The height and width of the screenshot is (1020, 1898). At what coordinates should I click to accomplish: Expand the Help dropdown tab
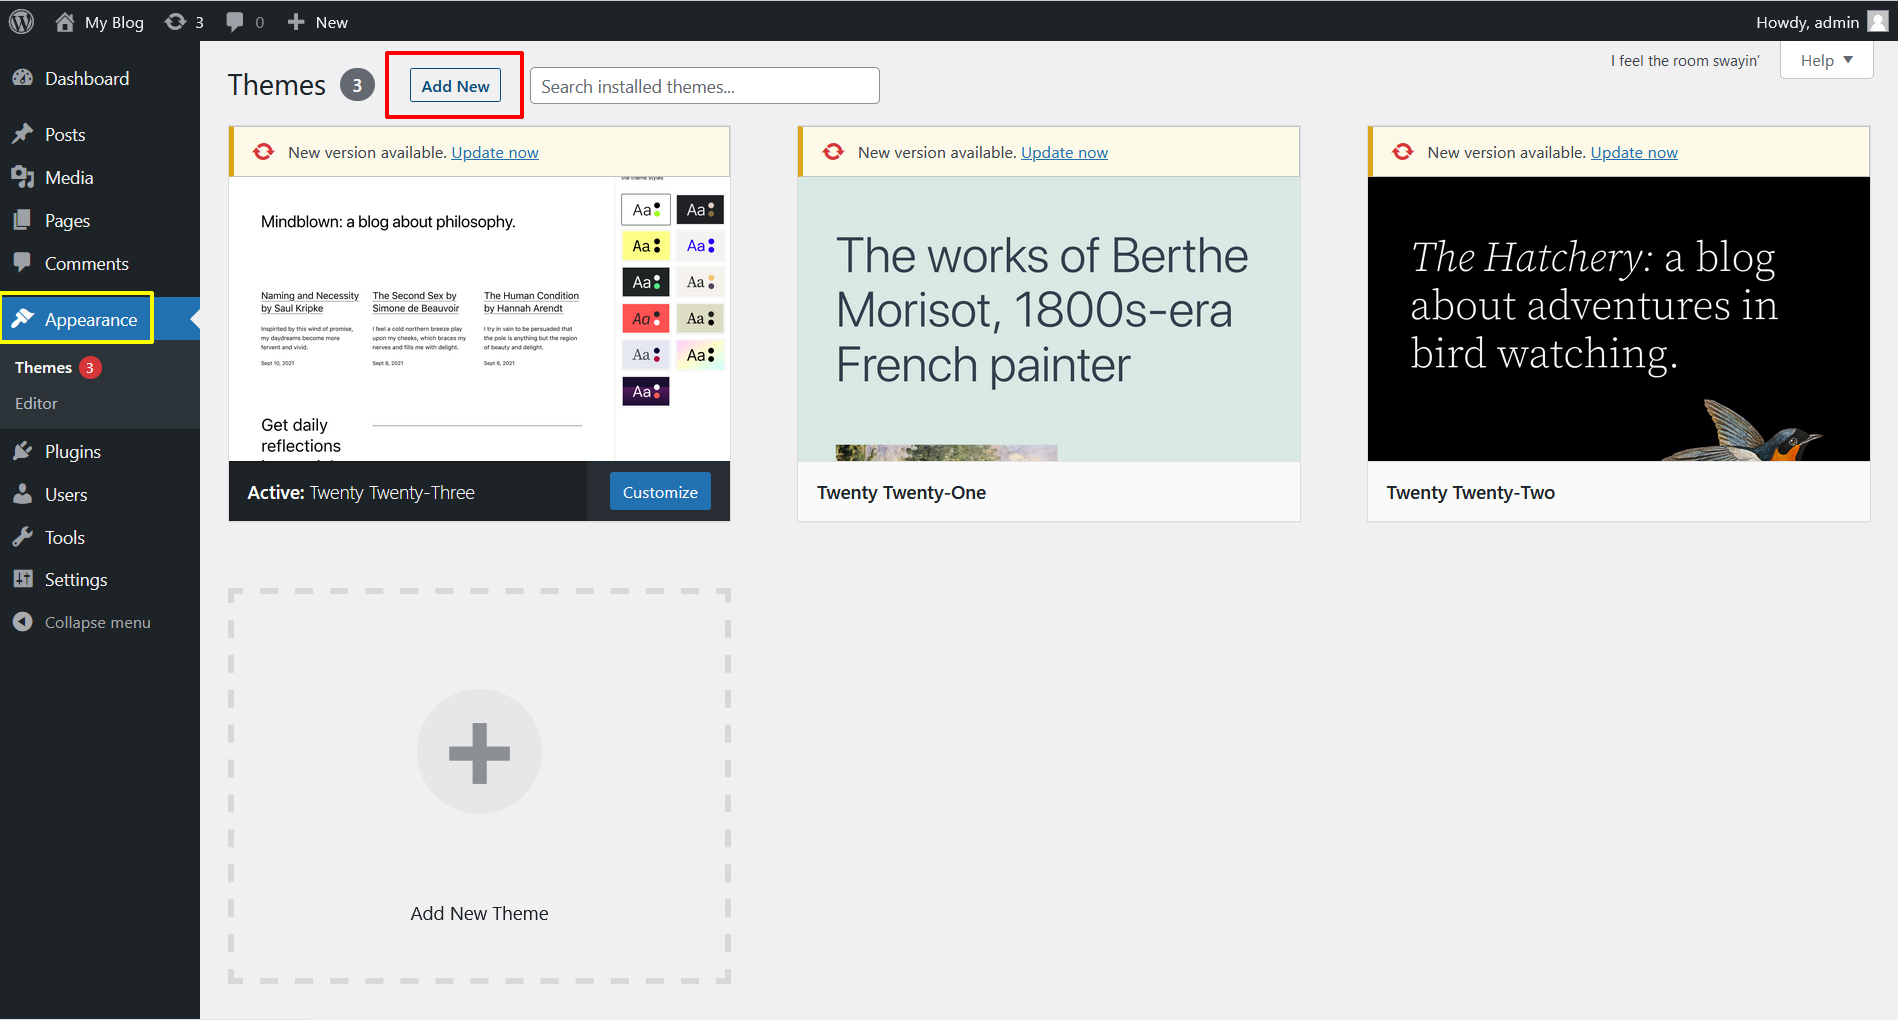(1826, 61)
